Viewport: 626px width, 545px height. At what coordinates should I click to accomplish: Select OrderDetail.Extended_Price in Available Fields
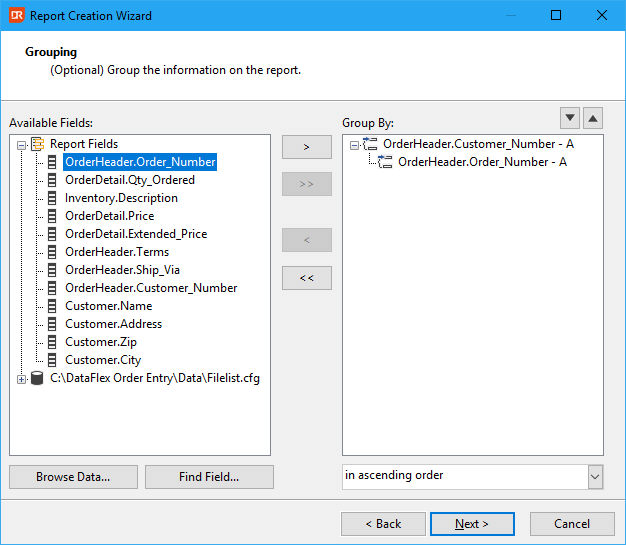[136, 234]
